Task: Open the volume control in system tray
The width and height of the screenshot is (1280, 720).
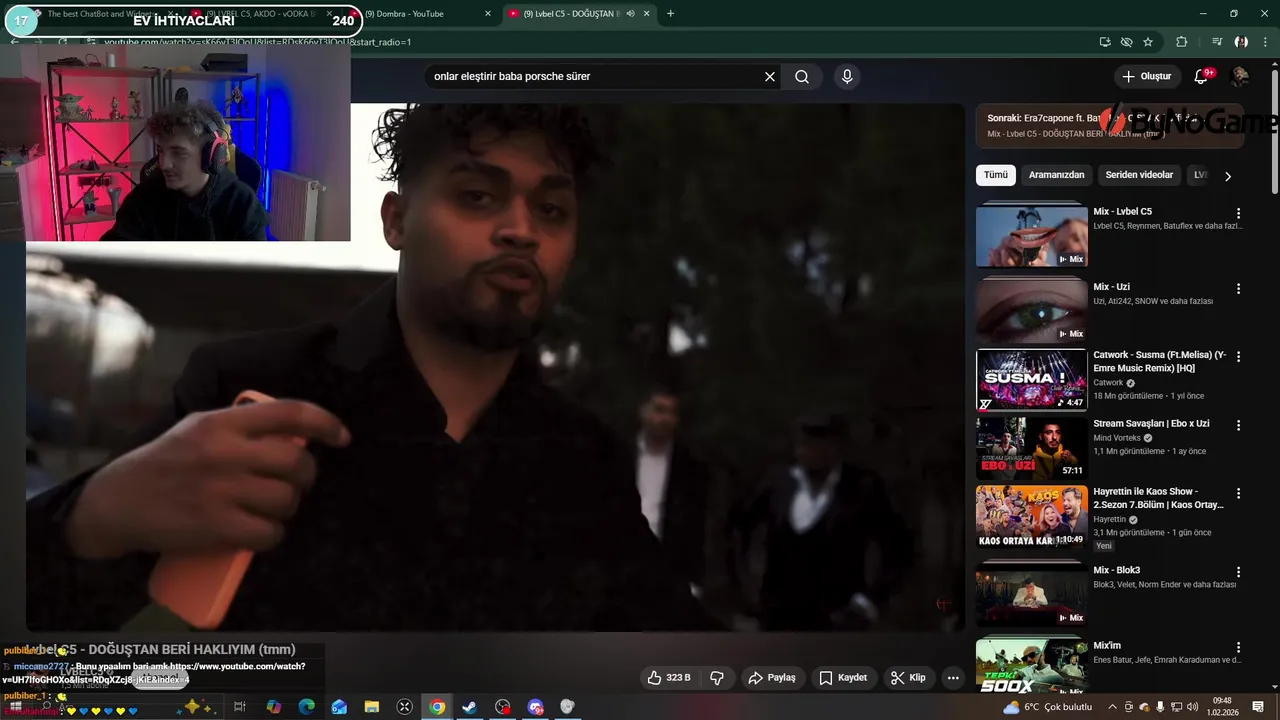Action: tap(1192, 707)
